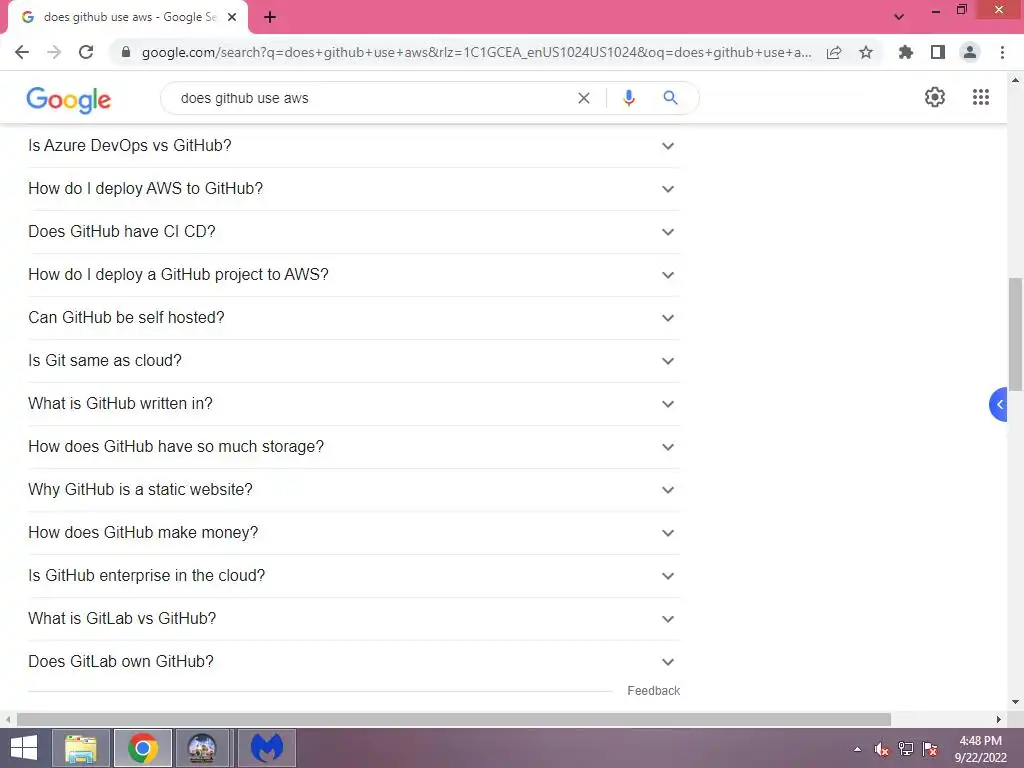
Task: Click the horizontal scroll right arrow
Action: pos(999,720)
